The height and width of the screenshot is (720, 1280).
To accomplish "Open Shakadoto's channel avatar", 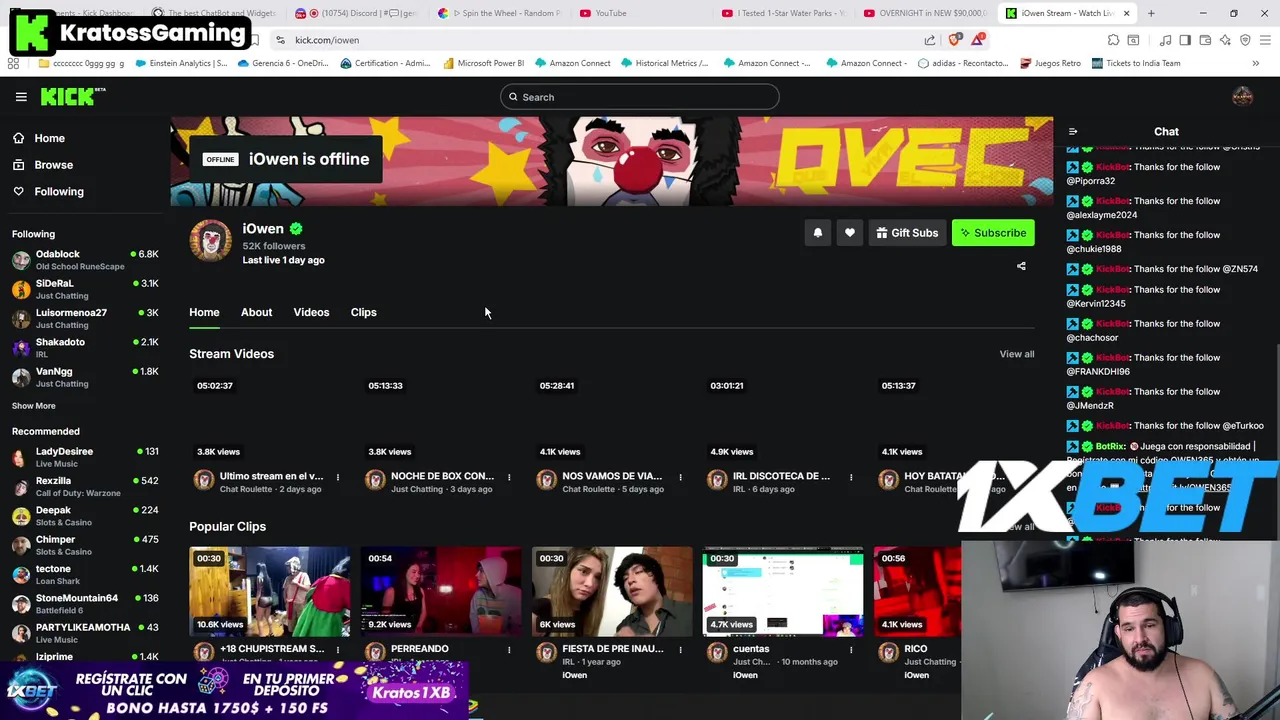I will [21, 348].
